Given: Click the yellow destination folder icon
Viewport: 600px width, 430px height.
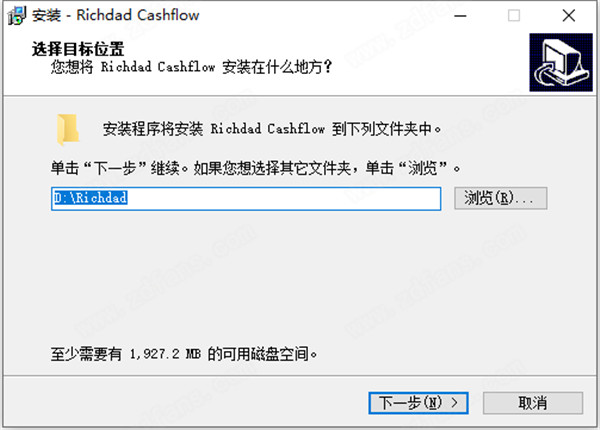Looking at the screenshot, I should pos(68,129).
